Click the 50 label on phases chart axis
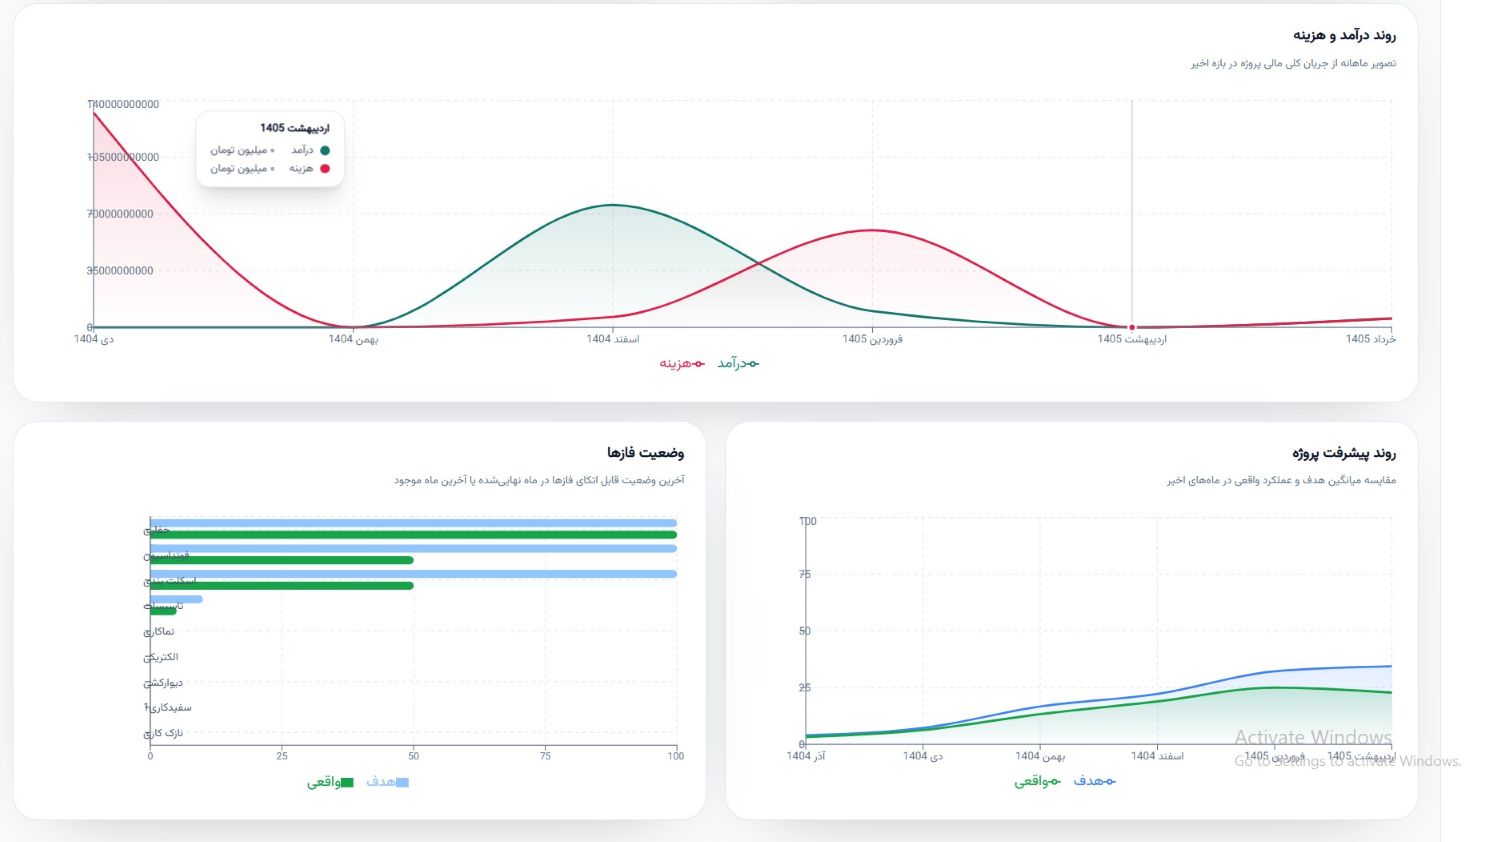The width and height of the screenshot is (1494, 842). coord(413,756)
